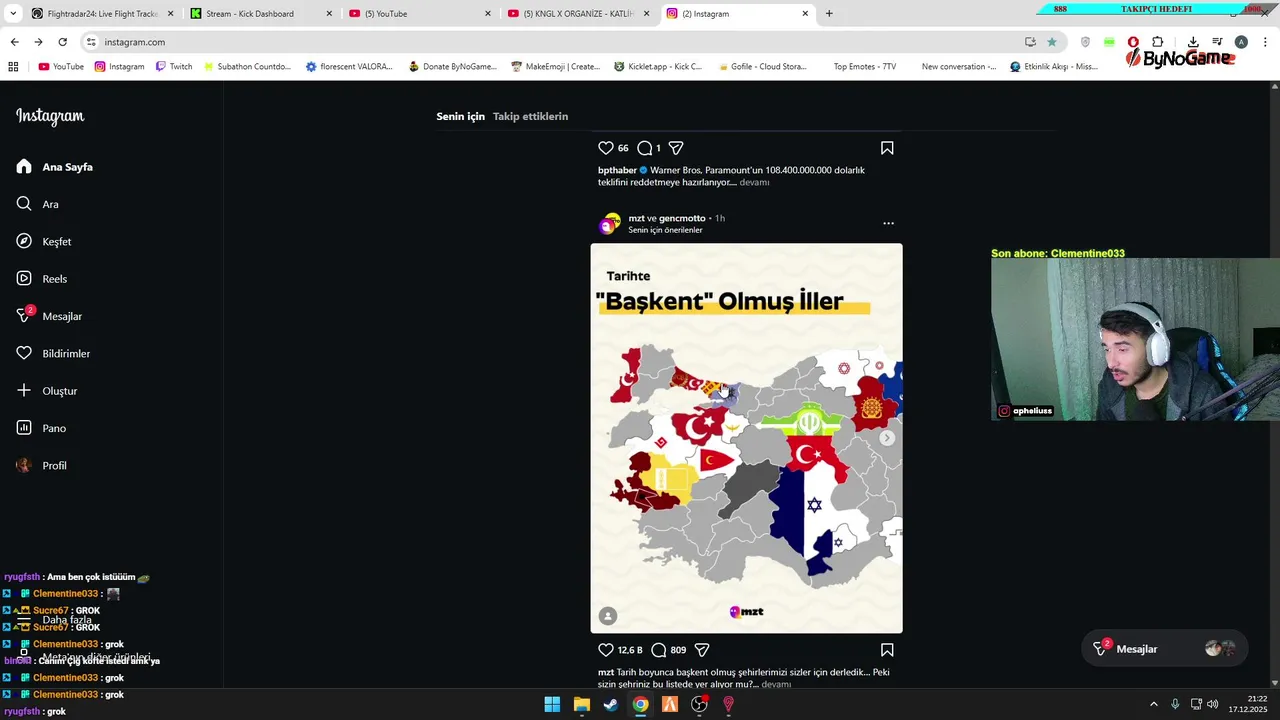Open the three-dot menu on mzt post
Screen dimensions: 1280x720
point(888,223)
